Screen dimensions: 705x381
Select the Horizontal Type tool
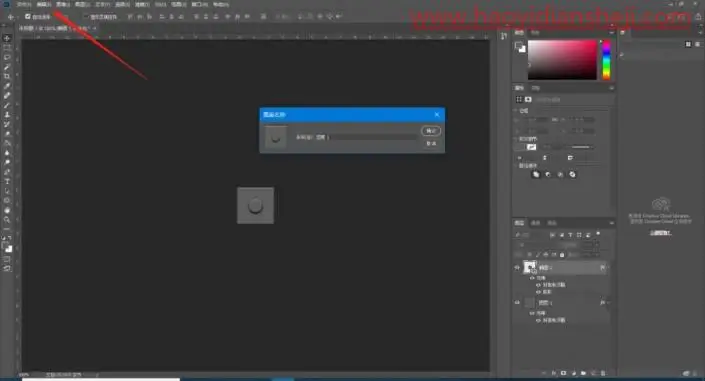click(7, 181)
